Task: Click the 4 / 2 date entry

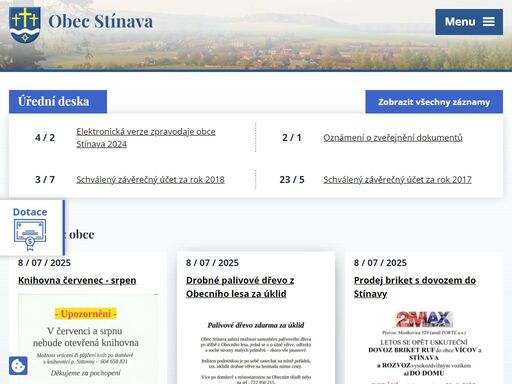Action: point(45,138)
